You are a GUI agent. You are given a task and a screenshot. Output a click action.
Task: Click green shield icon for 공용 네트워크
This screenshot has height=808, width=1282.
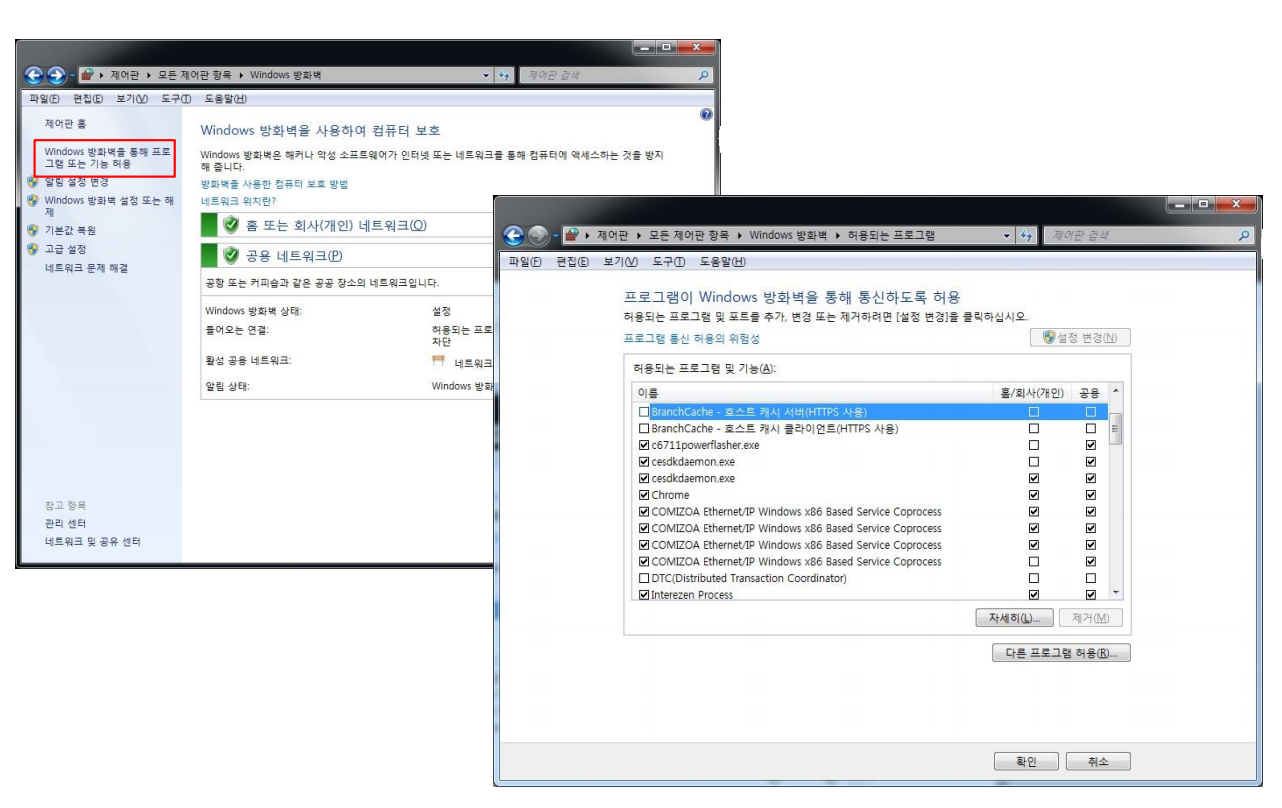tap(231, 255)
